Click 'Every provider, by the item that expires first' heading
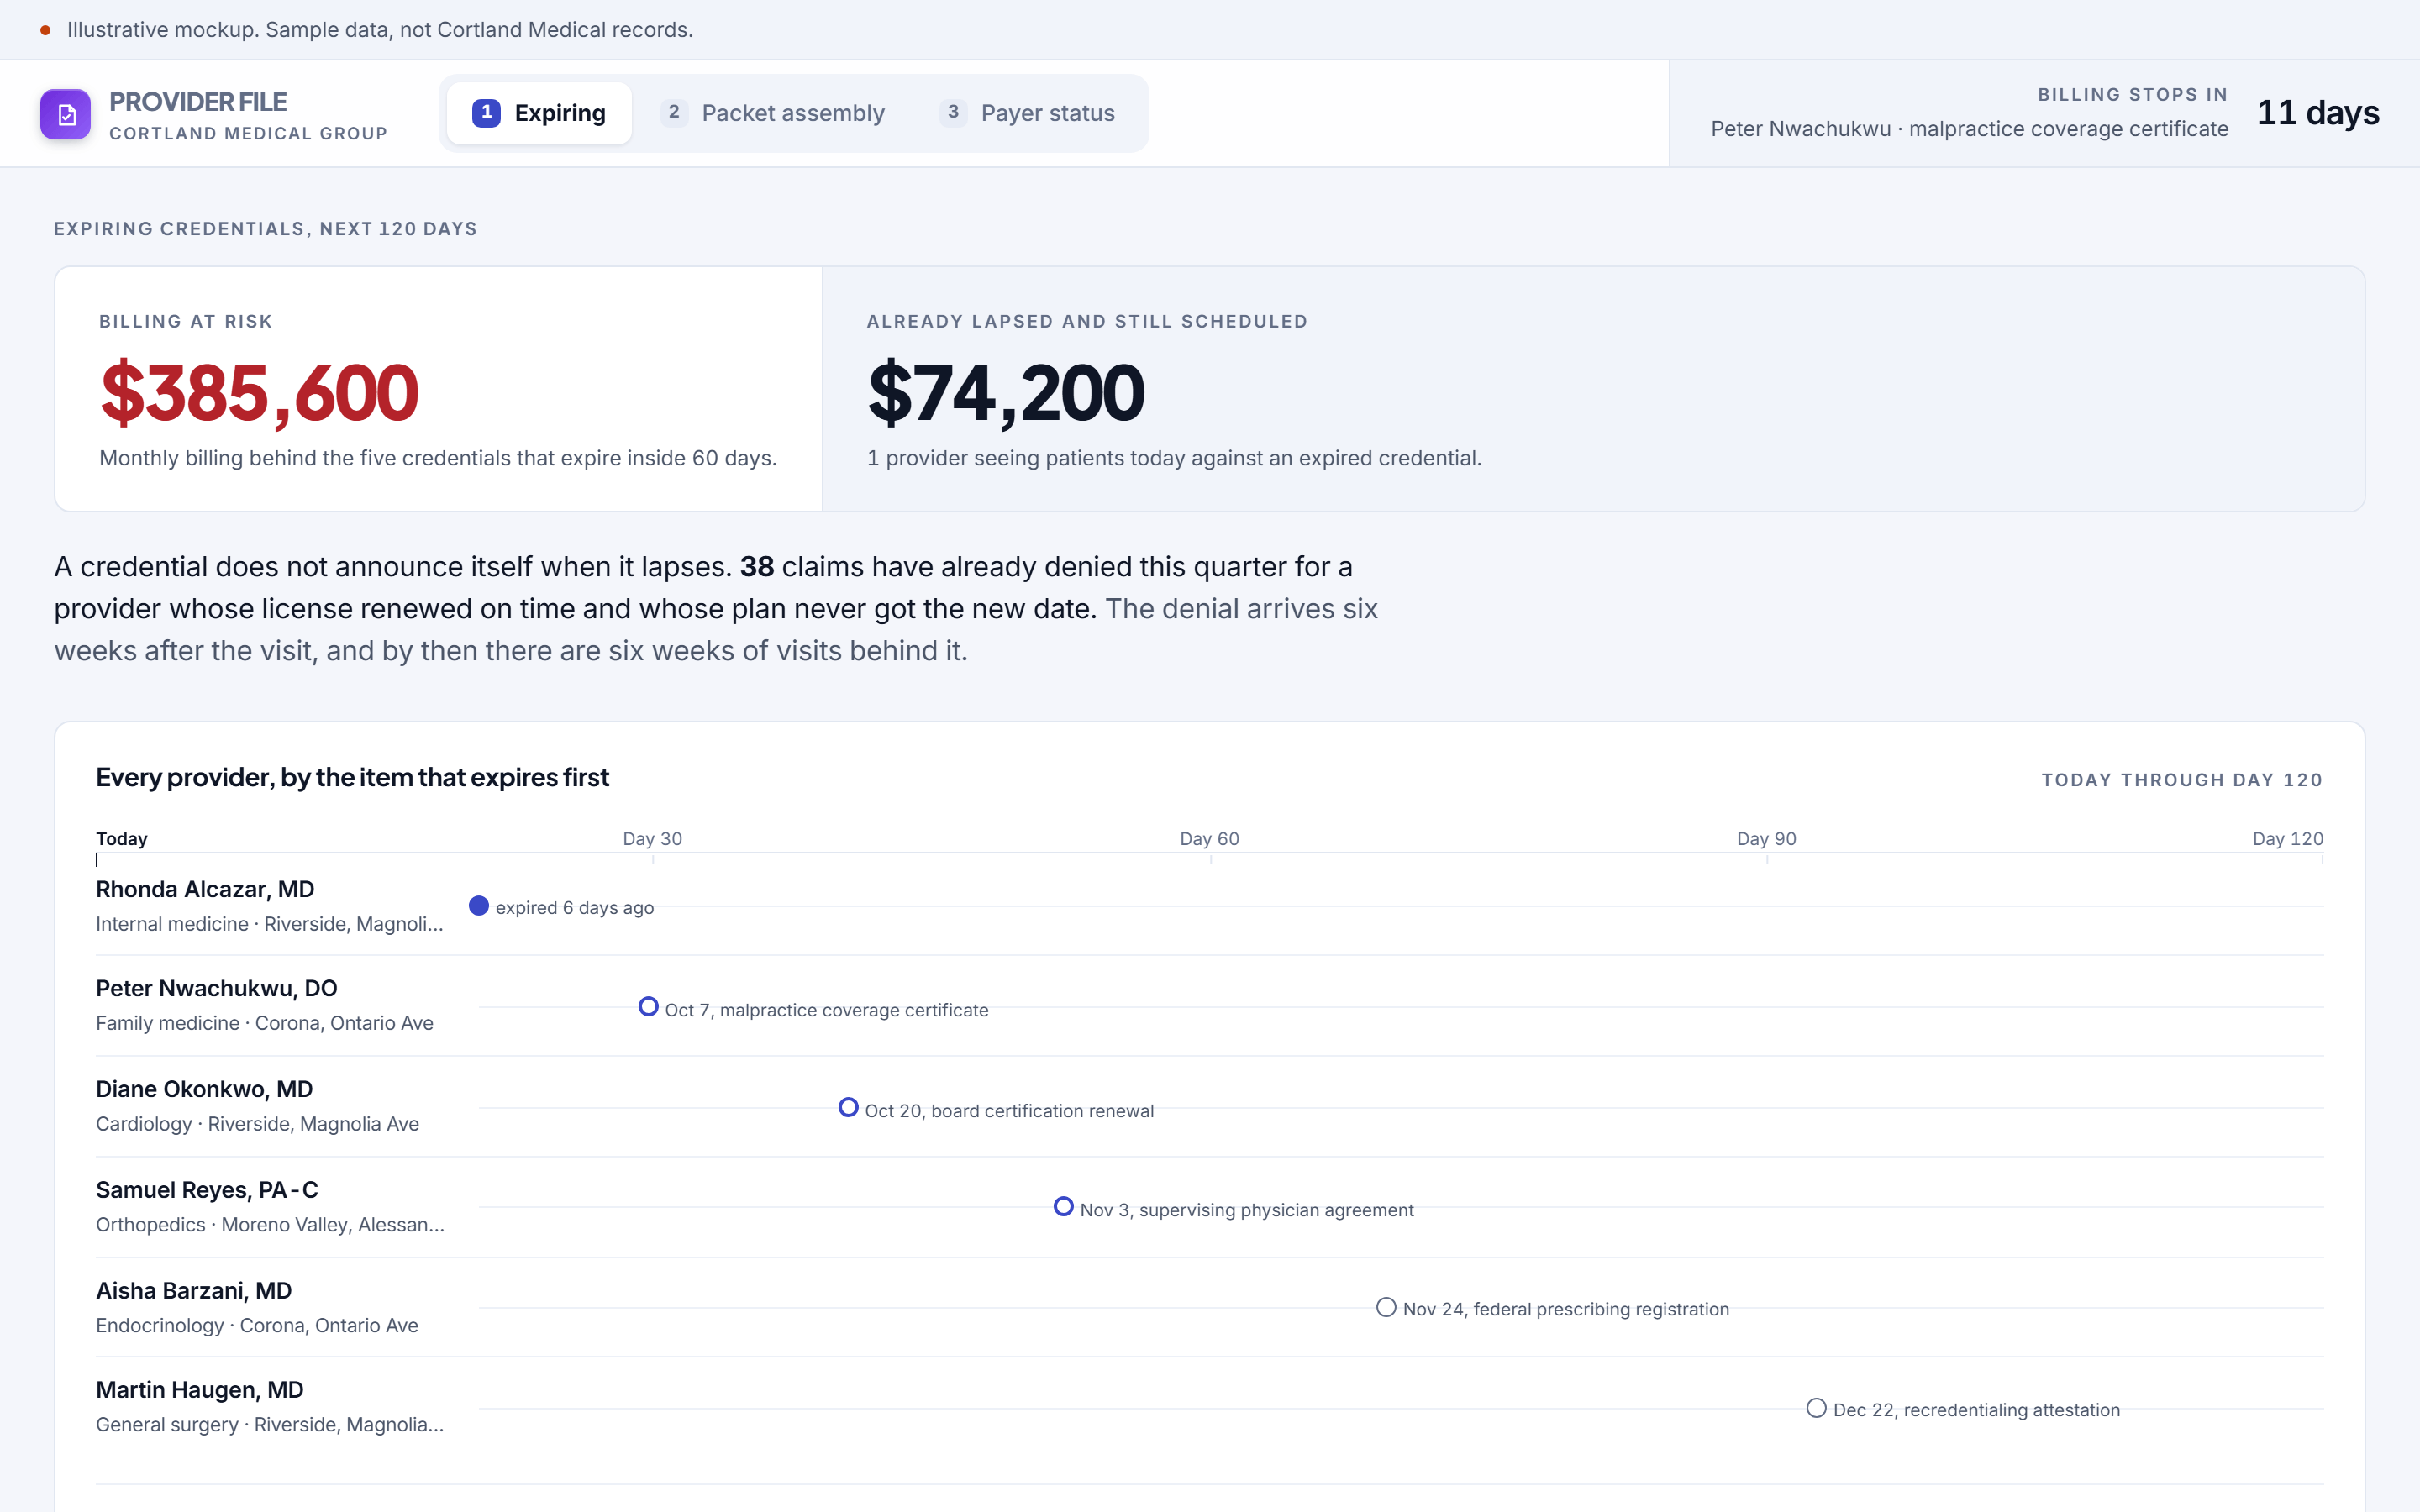The image size is (2420, 1512). 352,778
